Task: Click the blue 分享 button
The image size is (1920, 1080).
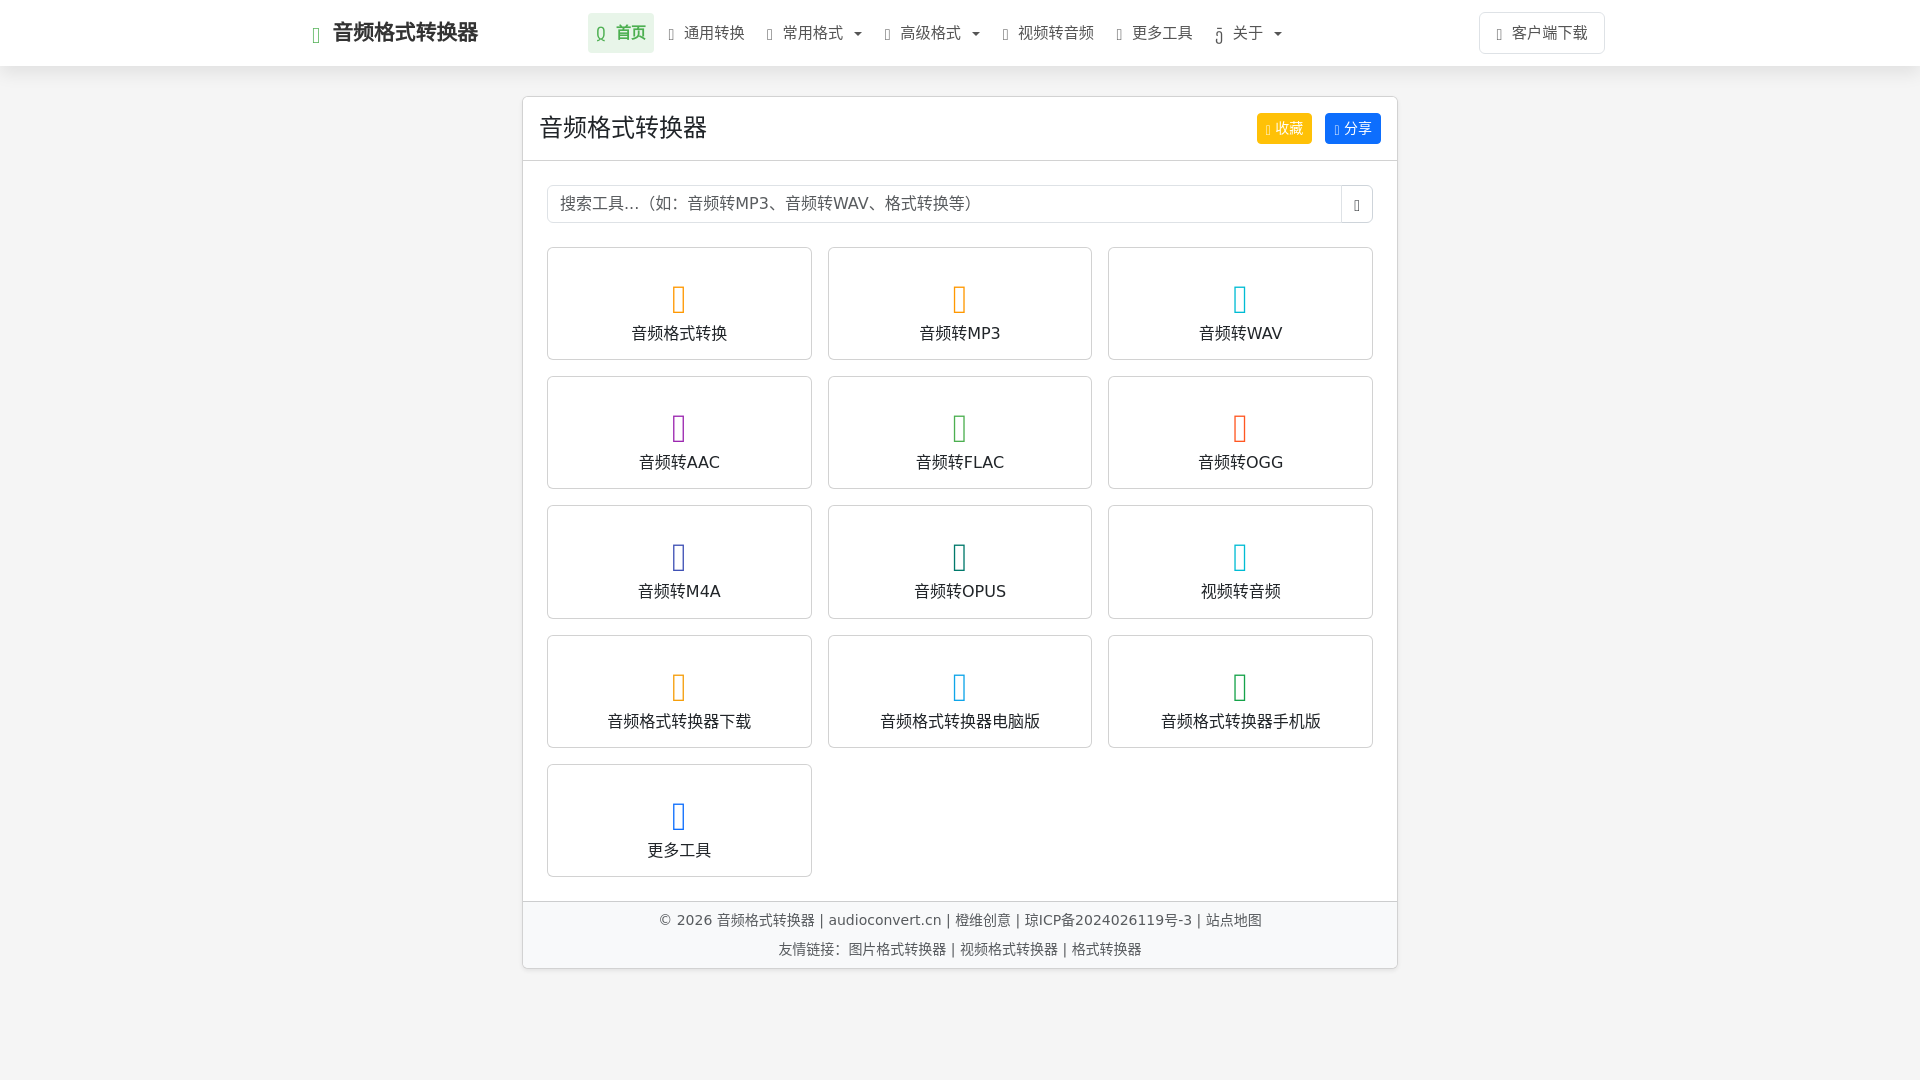Action: [1353, 128]
